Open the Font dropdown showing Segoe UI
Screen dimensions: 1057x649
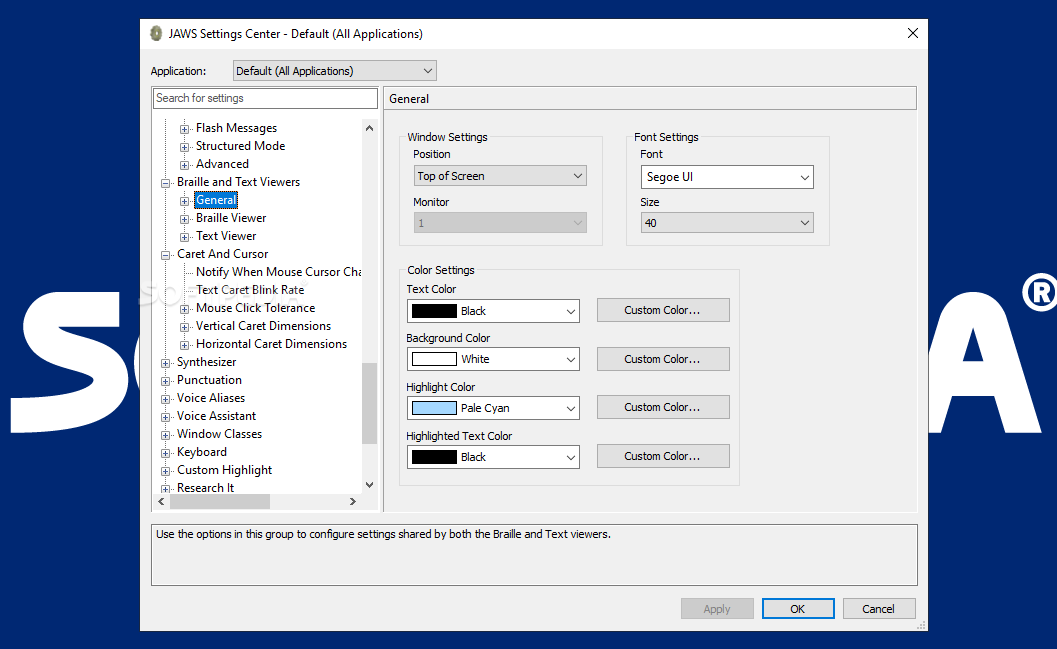point(727,177)
